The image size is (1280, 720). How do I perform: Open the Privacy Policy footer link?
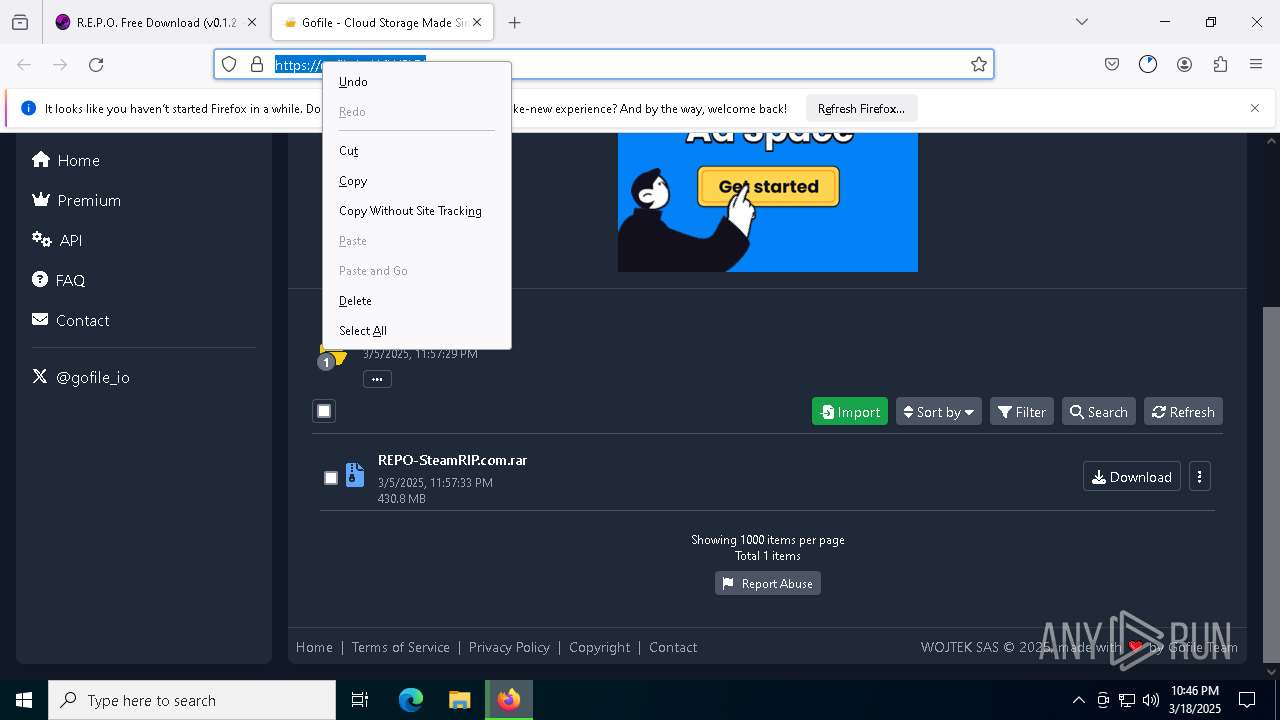point(509,647)
